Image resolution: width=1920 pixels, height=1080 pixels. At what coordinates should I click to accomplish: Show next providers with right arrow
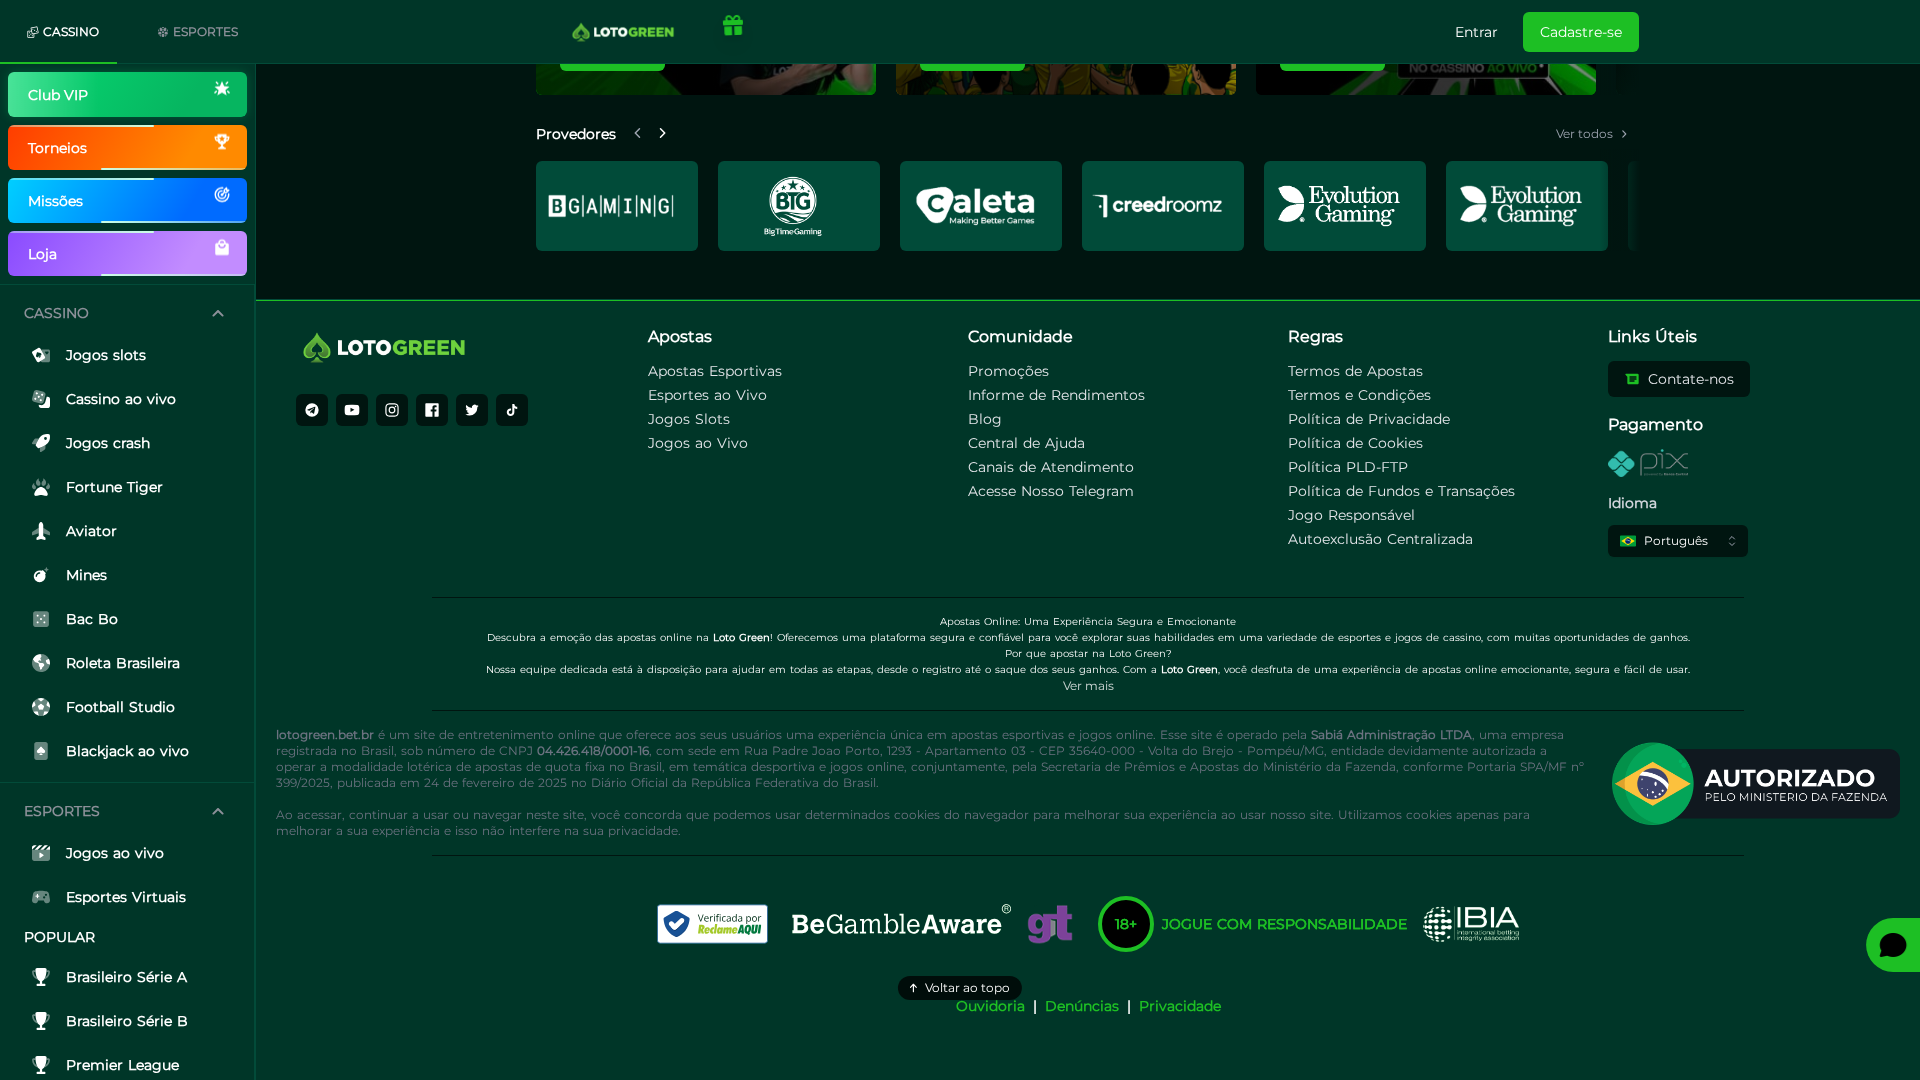(x=662, y=133)
